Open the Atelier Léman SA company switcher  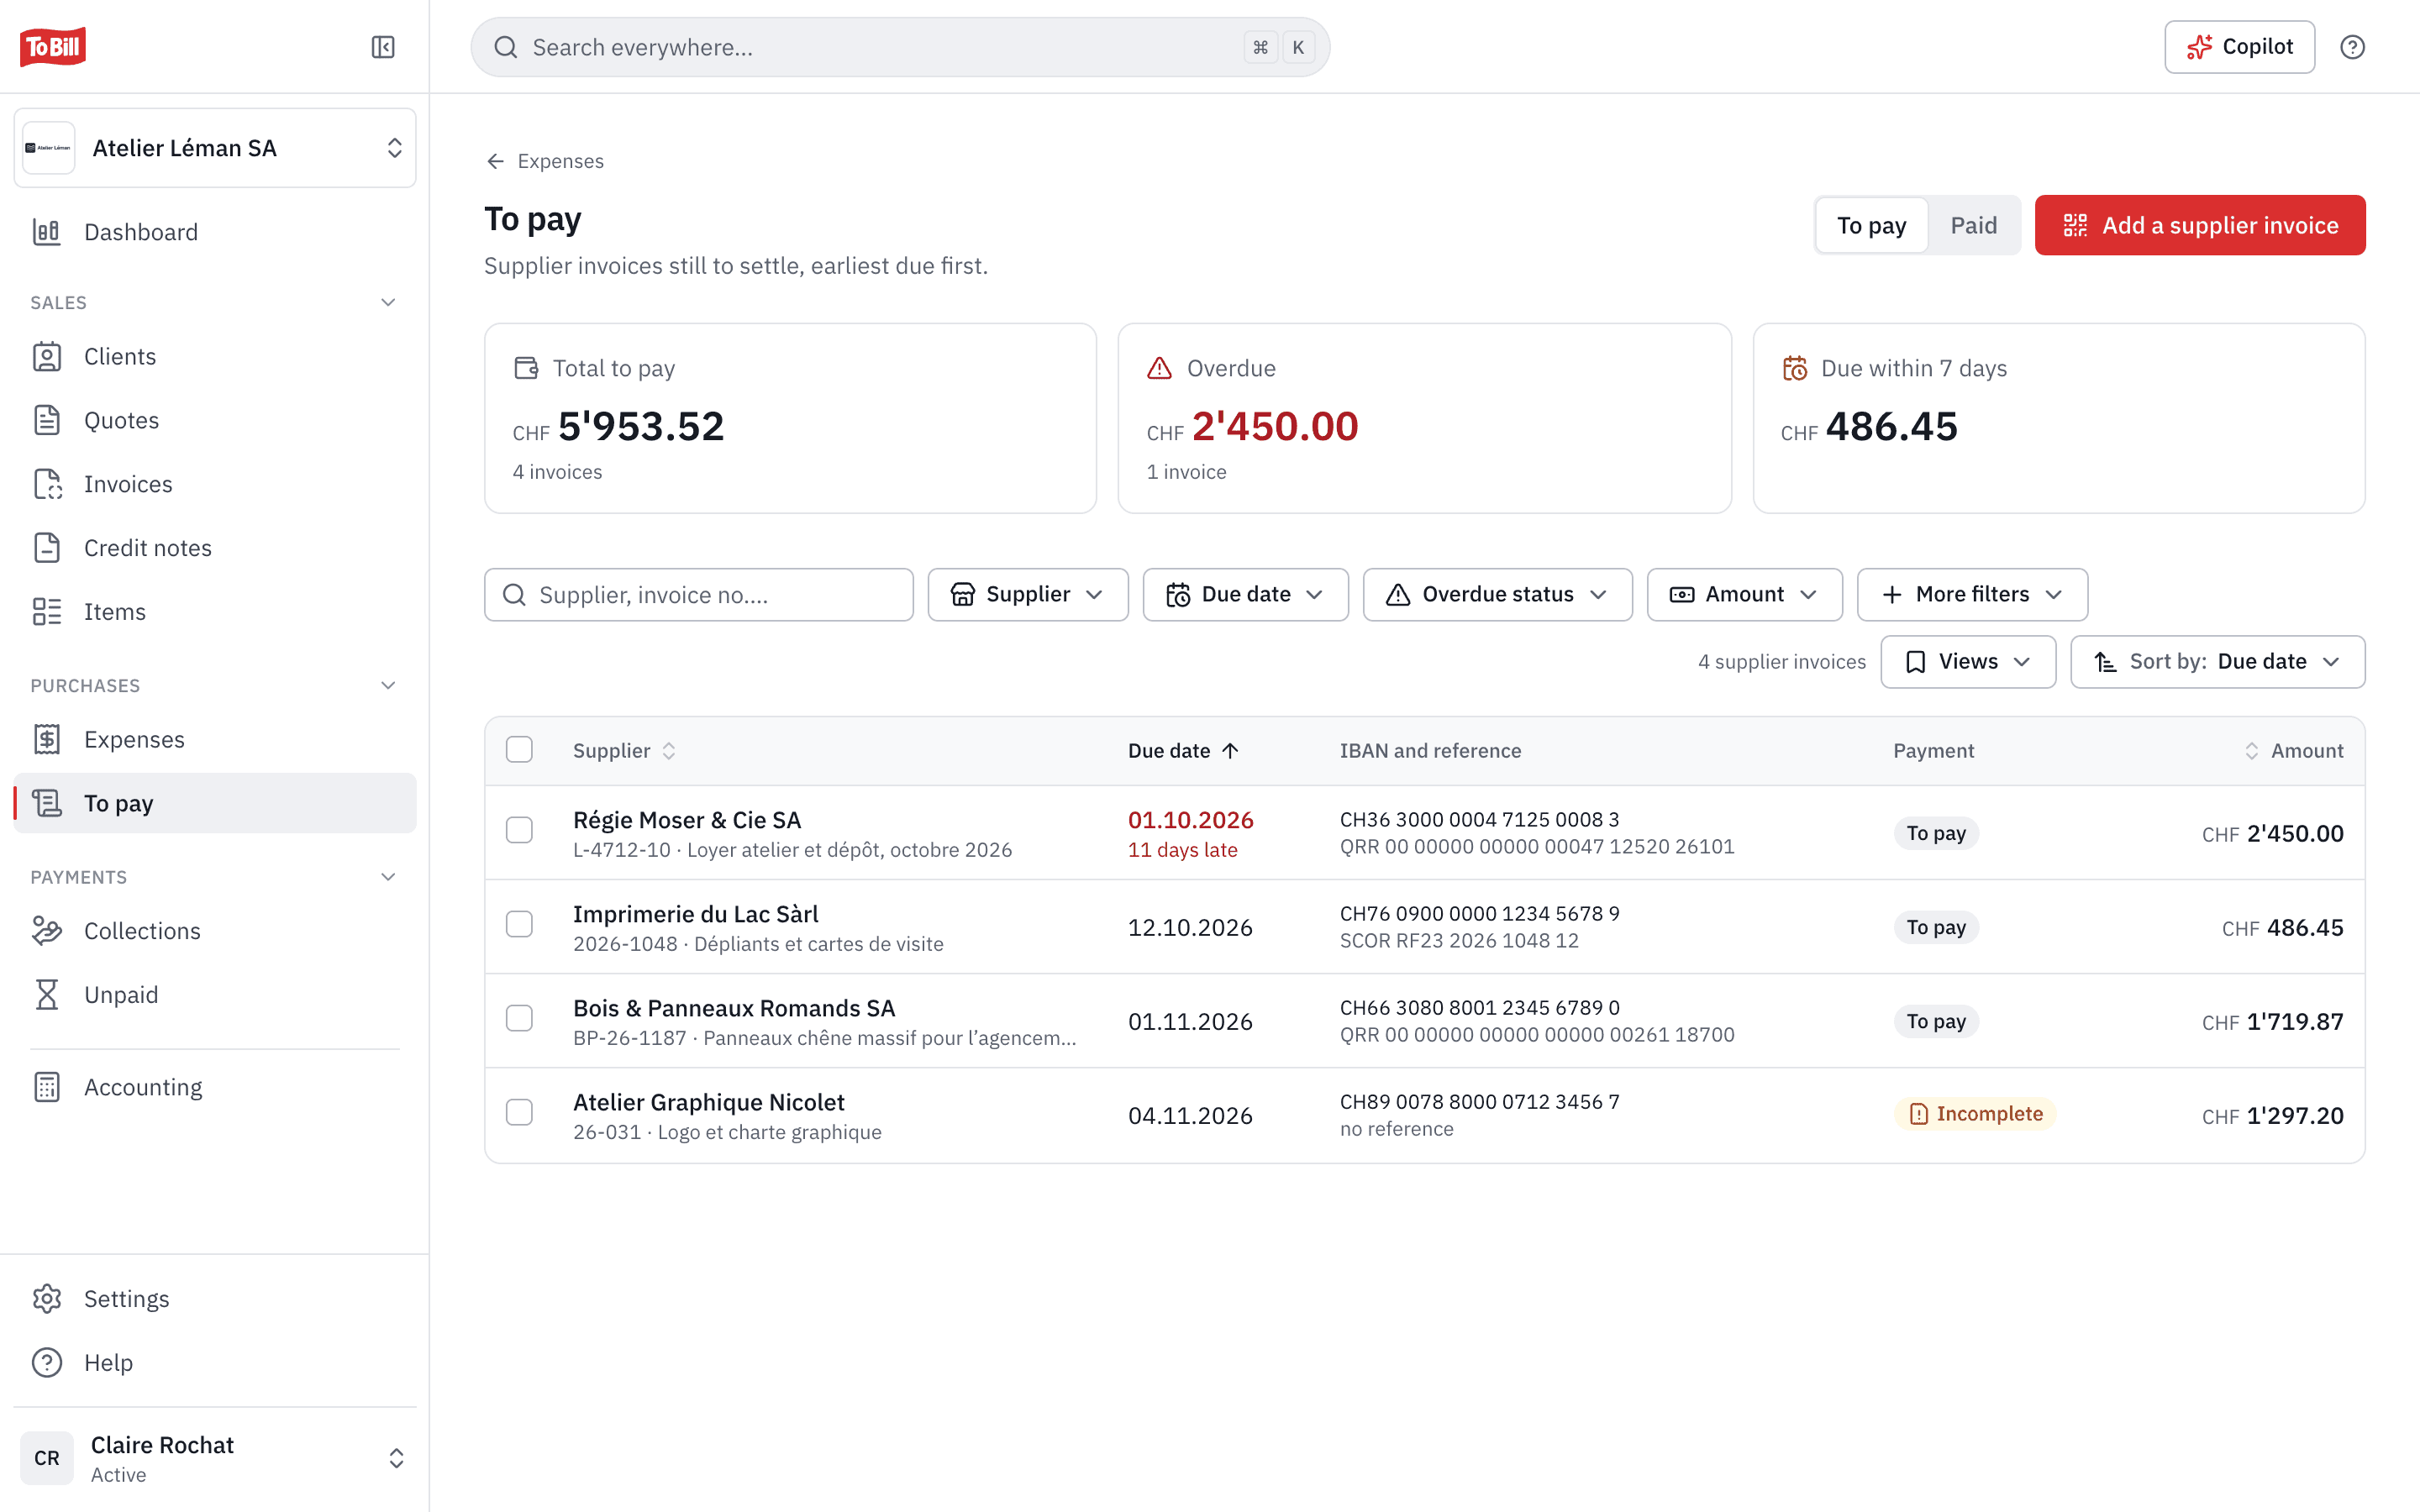[x=215, y=148]
